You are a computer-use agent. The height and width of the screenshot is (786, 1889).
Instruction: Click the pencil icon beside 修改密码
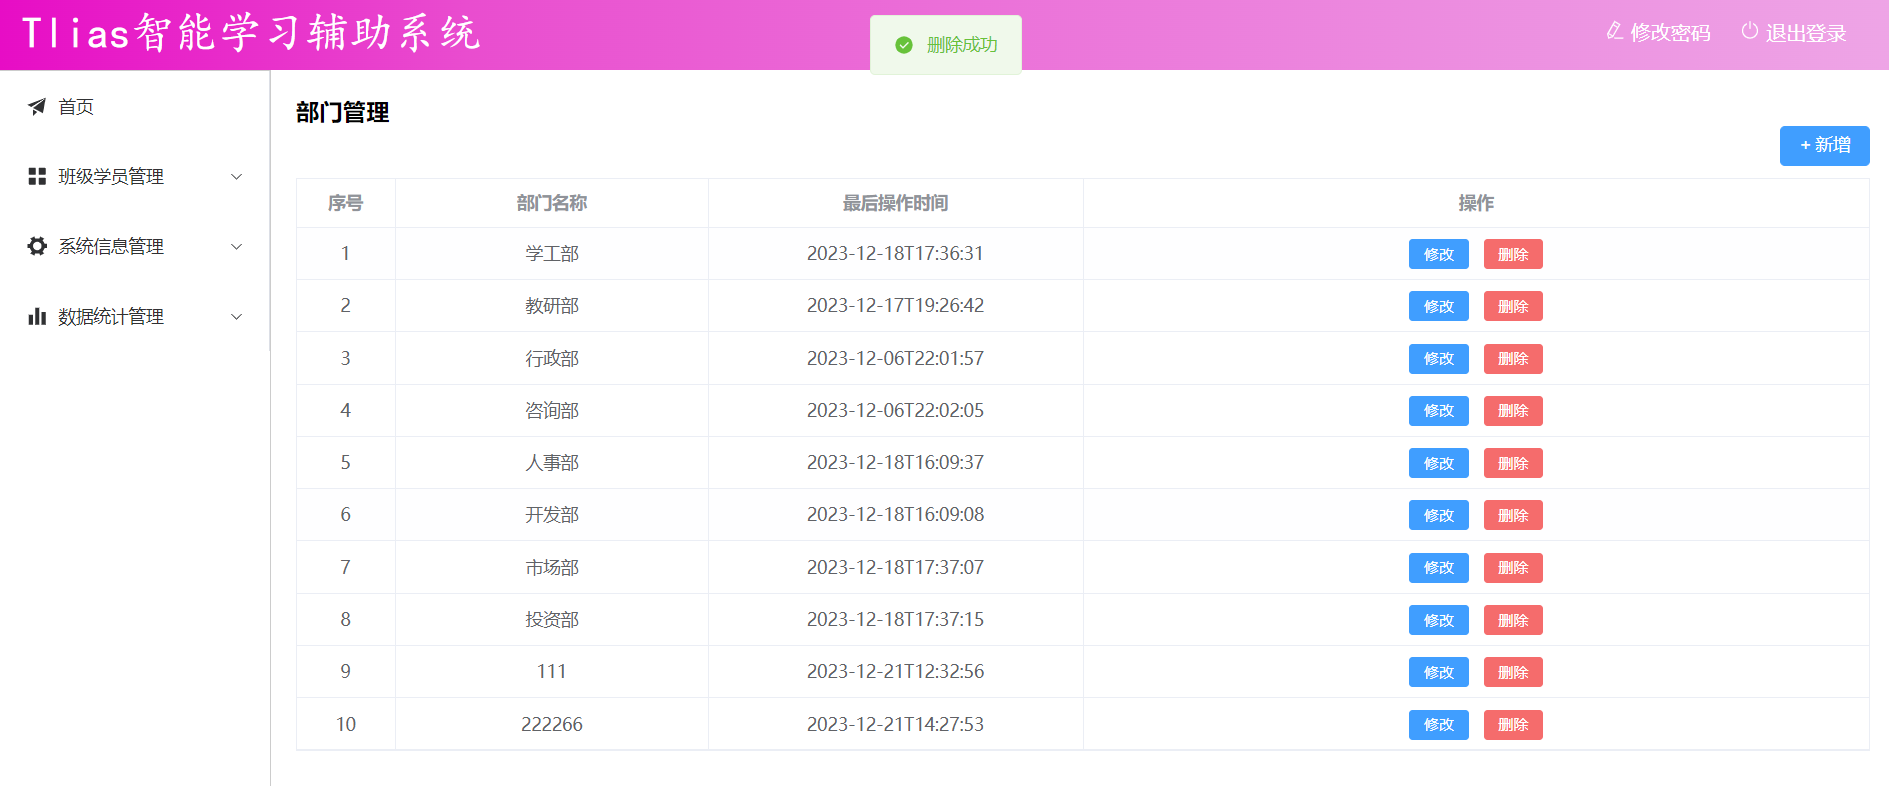click(x=1615, y=31)
